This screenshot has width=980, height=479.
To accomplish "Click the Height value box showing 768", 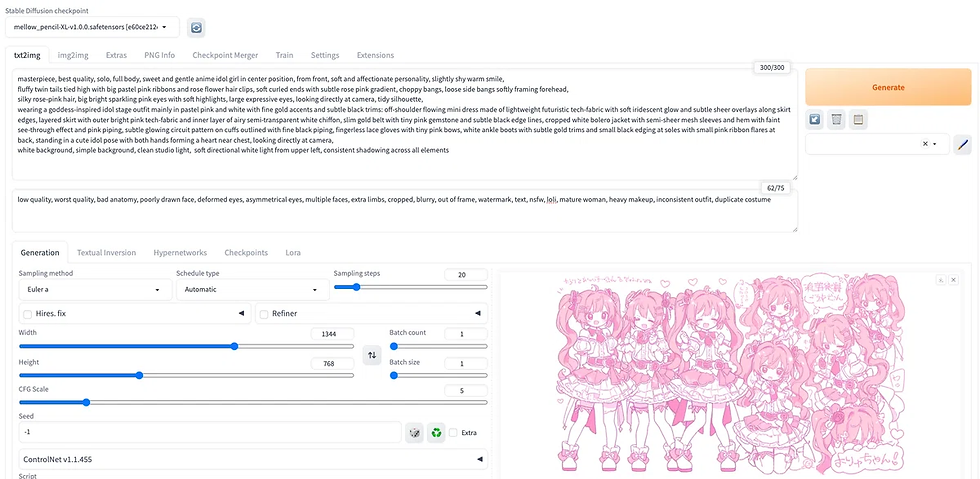I will [332, 363].
